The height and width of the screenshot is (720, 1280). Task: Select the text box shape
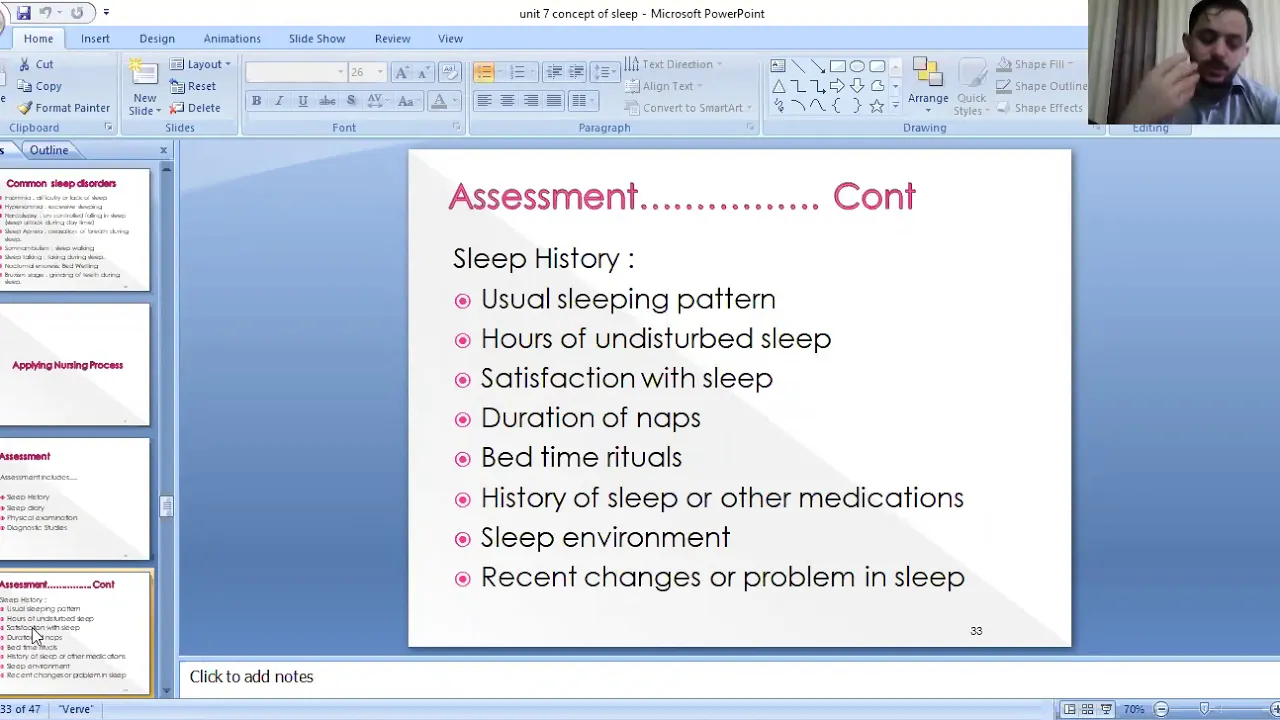click(778, 66)
